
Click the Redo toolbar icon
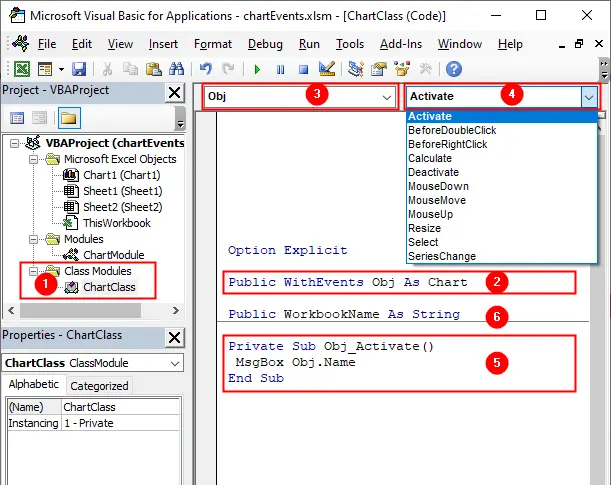[x=228, y=69]
